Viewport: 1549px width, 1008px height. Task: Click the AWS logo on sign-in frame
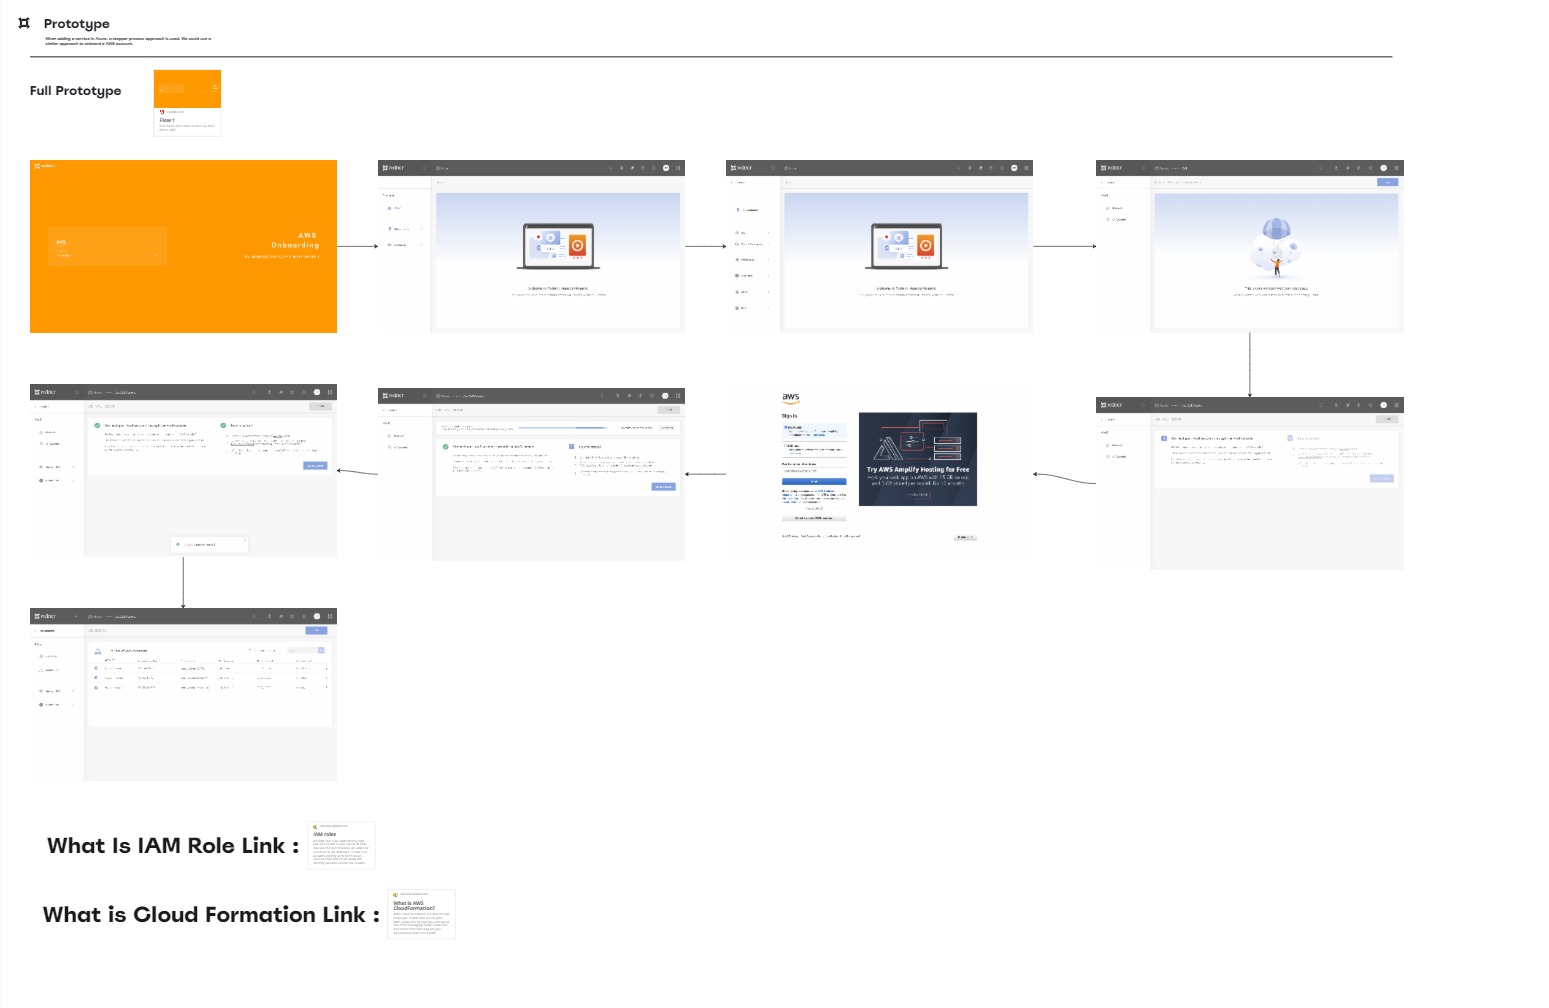(x=790, y=398)
